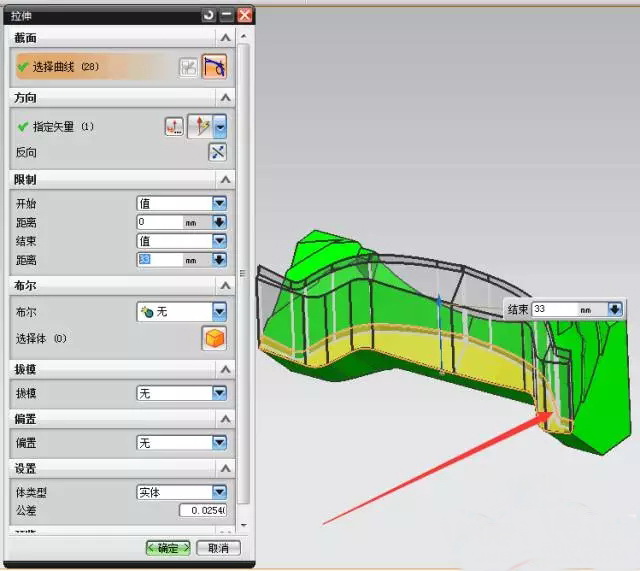640x571 pixels.
Task: Click the sketch section icon
Action: pos(188,67)
